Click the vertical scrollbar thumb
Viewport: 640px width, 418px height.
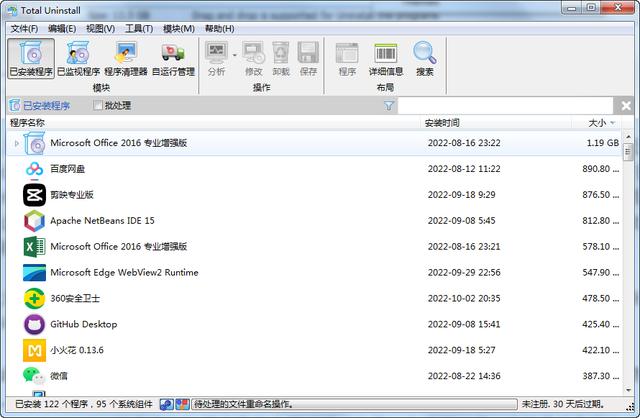point(628,152)
